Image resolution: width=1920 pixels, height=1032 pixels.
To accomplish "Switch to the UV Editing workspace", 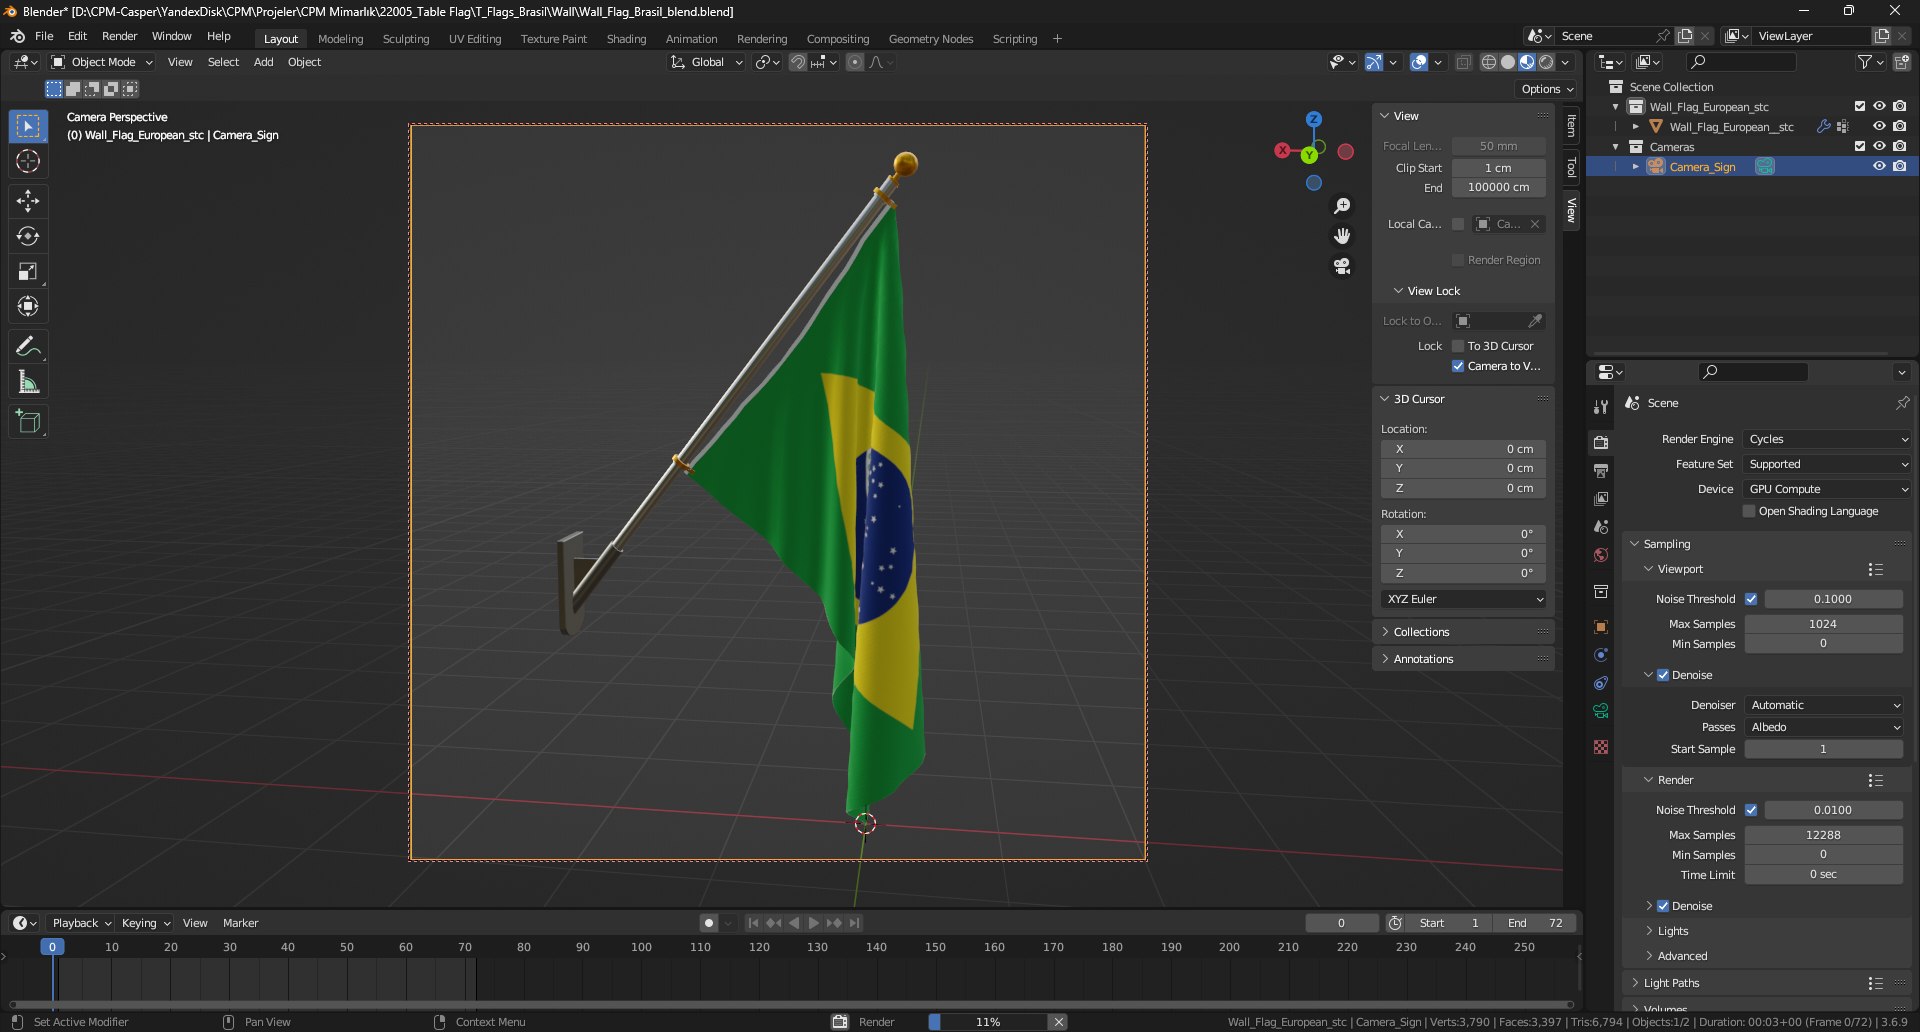I will tap(474, 39).
